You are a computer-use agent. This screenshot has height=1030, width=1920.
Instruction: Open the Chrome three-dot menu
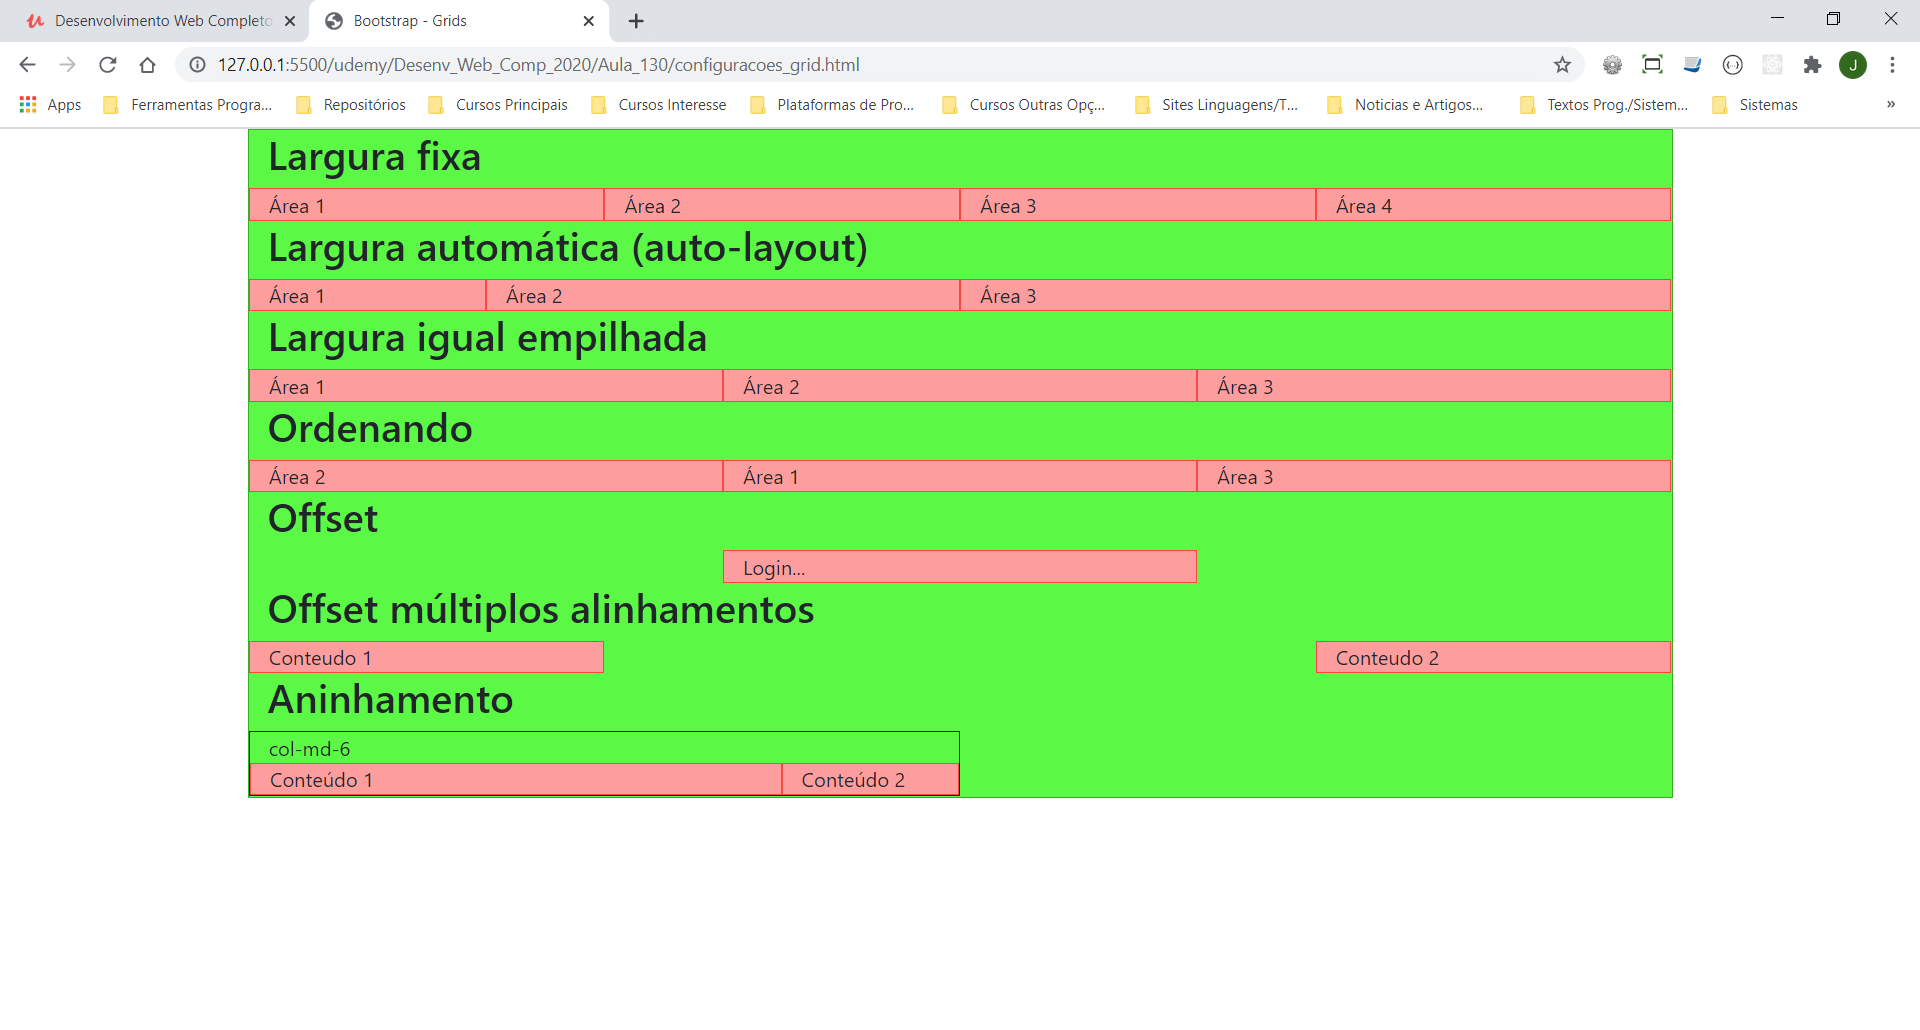coord(1892,65)
